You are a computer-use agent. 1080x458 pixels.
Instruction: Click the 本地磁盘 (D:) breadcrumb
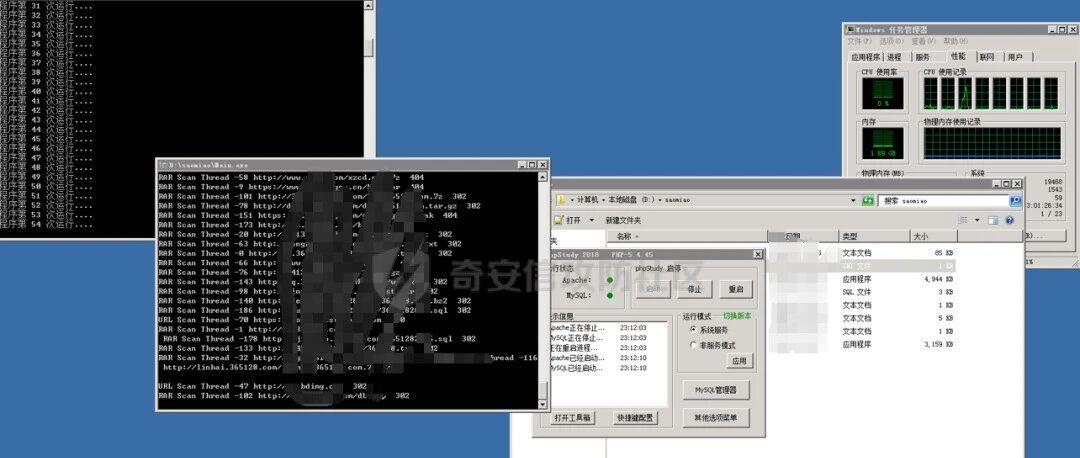point(632,200)
